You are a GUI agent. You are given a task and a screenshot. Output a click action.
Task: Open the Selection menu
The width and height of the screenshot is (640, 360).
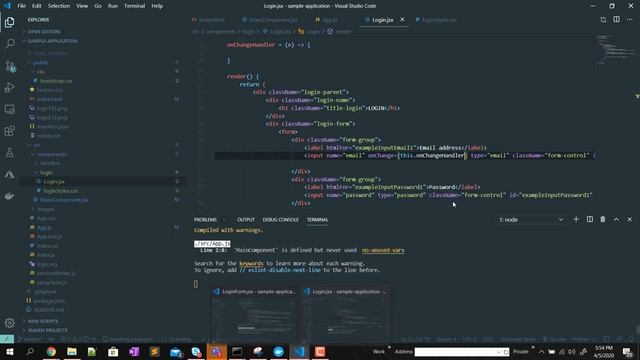[59, 6]
